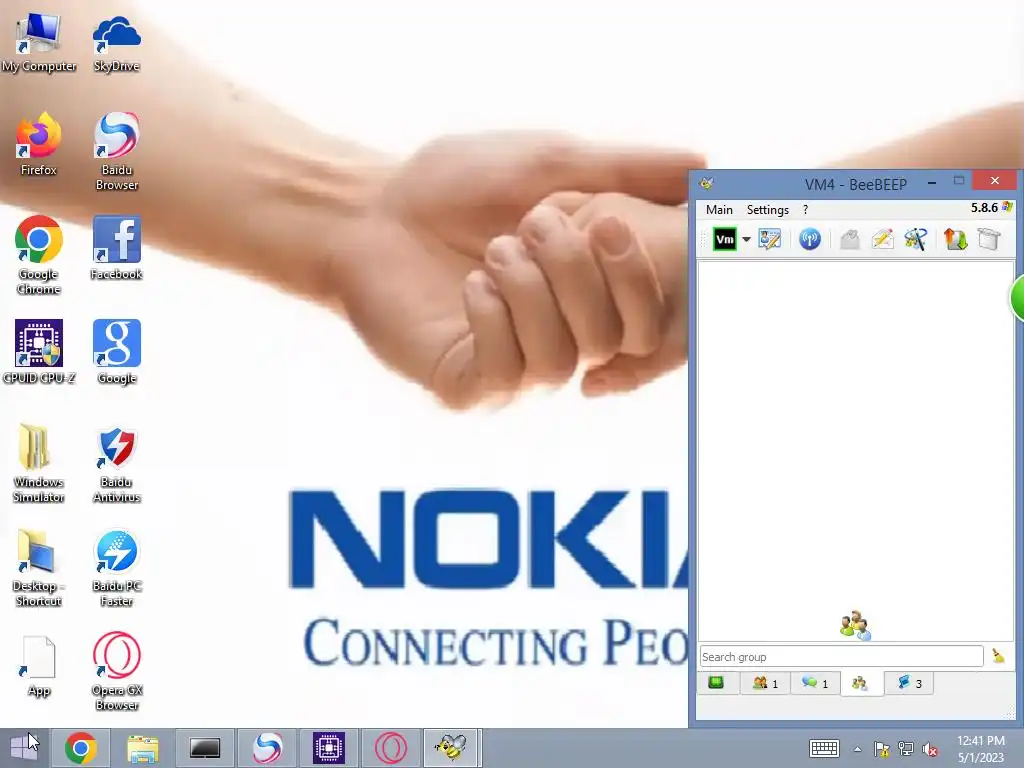The height and width of the screenshot is (768, 1024).
Task: Select the Windows Simulator folder icon
Action: pos(39,463)
